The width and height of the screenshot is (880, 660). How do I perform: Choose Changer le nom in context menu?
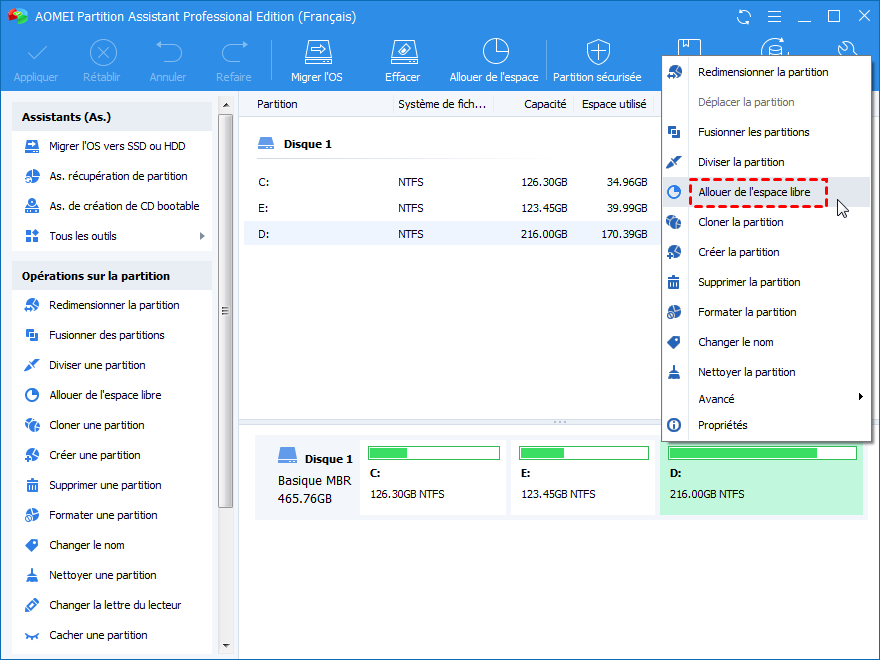(766, 342)
